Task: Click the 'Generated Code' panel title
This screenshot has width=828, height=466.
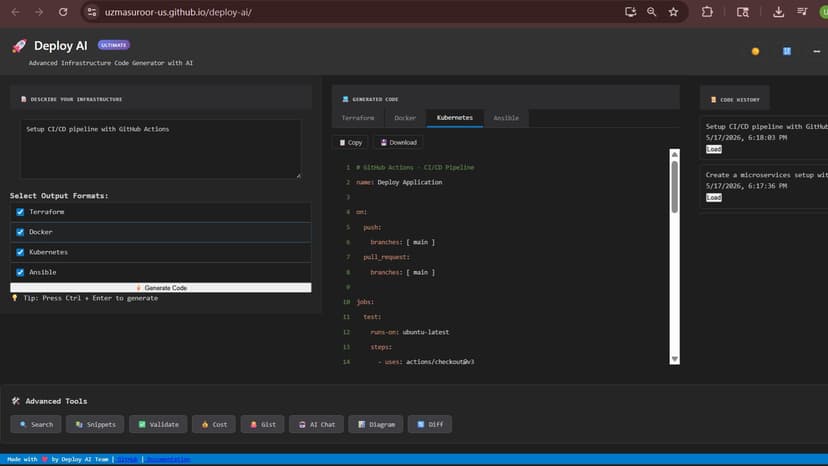Action: [375, 99]
